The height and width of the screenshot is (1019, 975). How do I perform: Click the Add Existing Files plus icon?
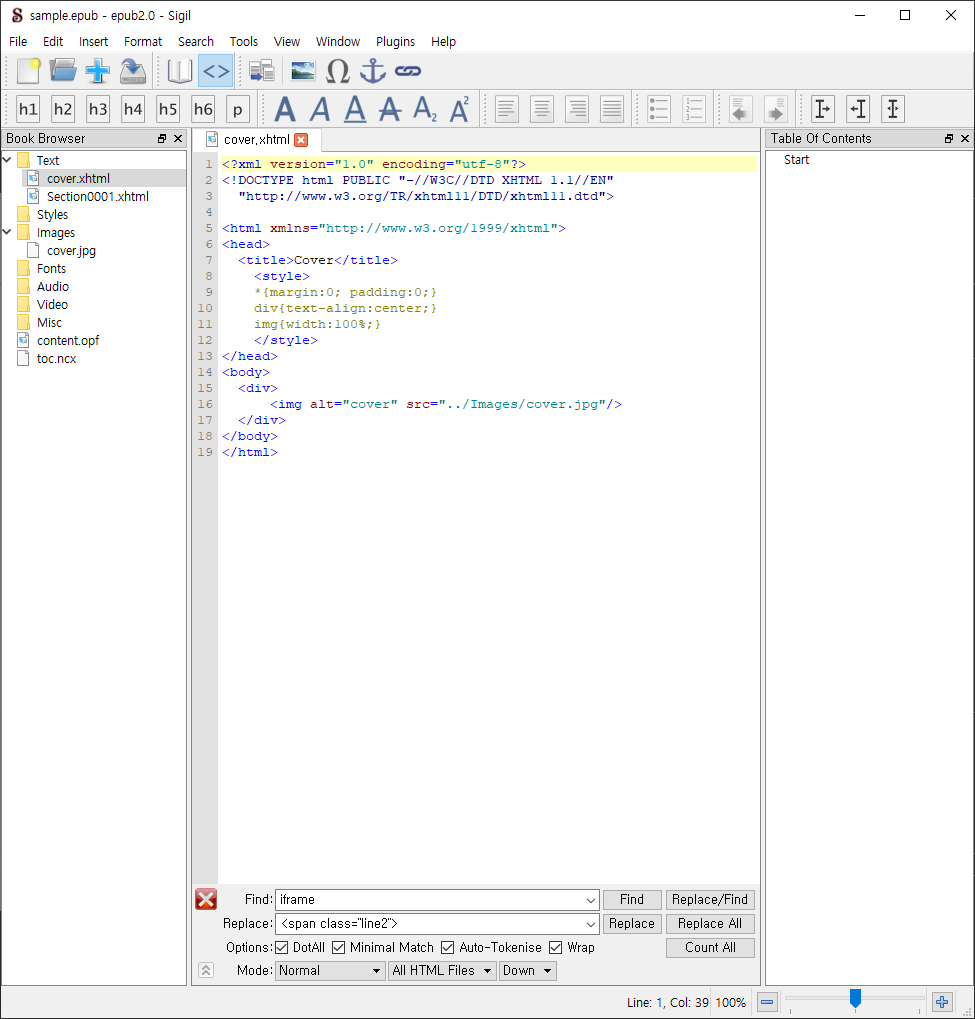click(x=98, y=71)
